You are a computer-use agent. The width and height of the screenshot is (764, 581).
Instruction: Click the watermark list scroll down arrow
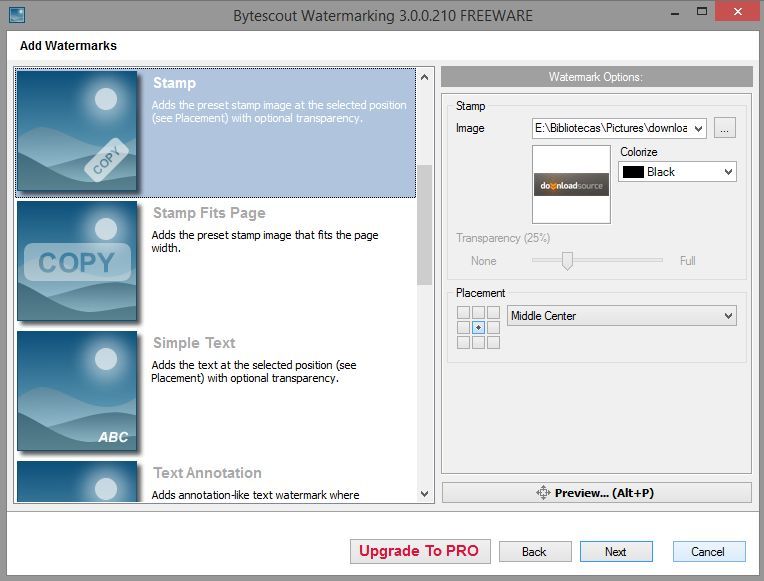click(x=424, y=494)
